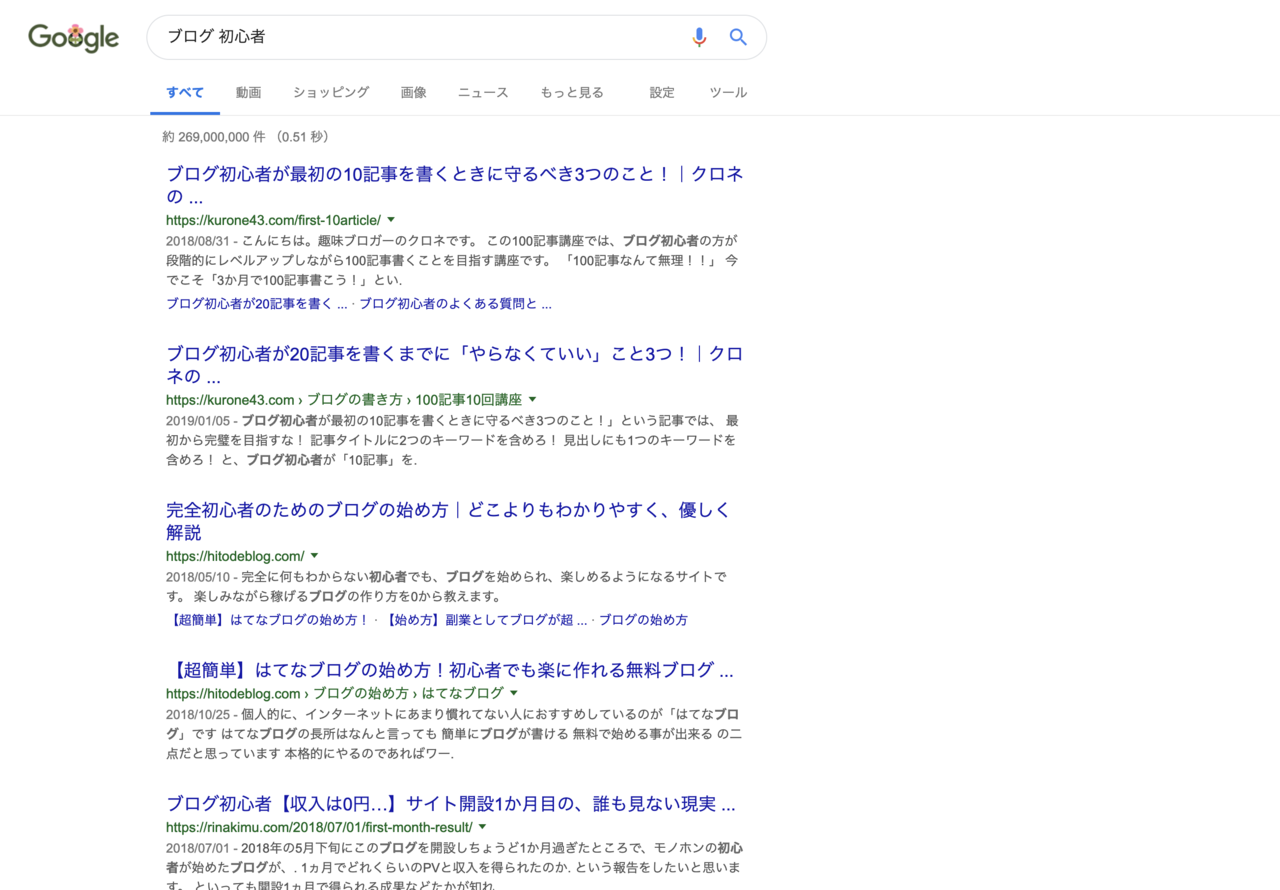The height and width of the screenshot is (890, 1280).
Task: Open the ニュース tab
Action: pos(483,92)
